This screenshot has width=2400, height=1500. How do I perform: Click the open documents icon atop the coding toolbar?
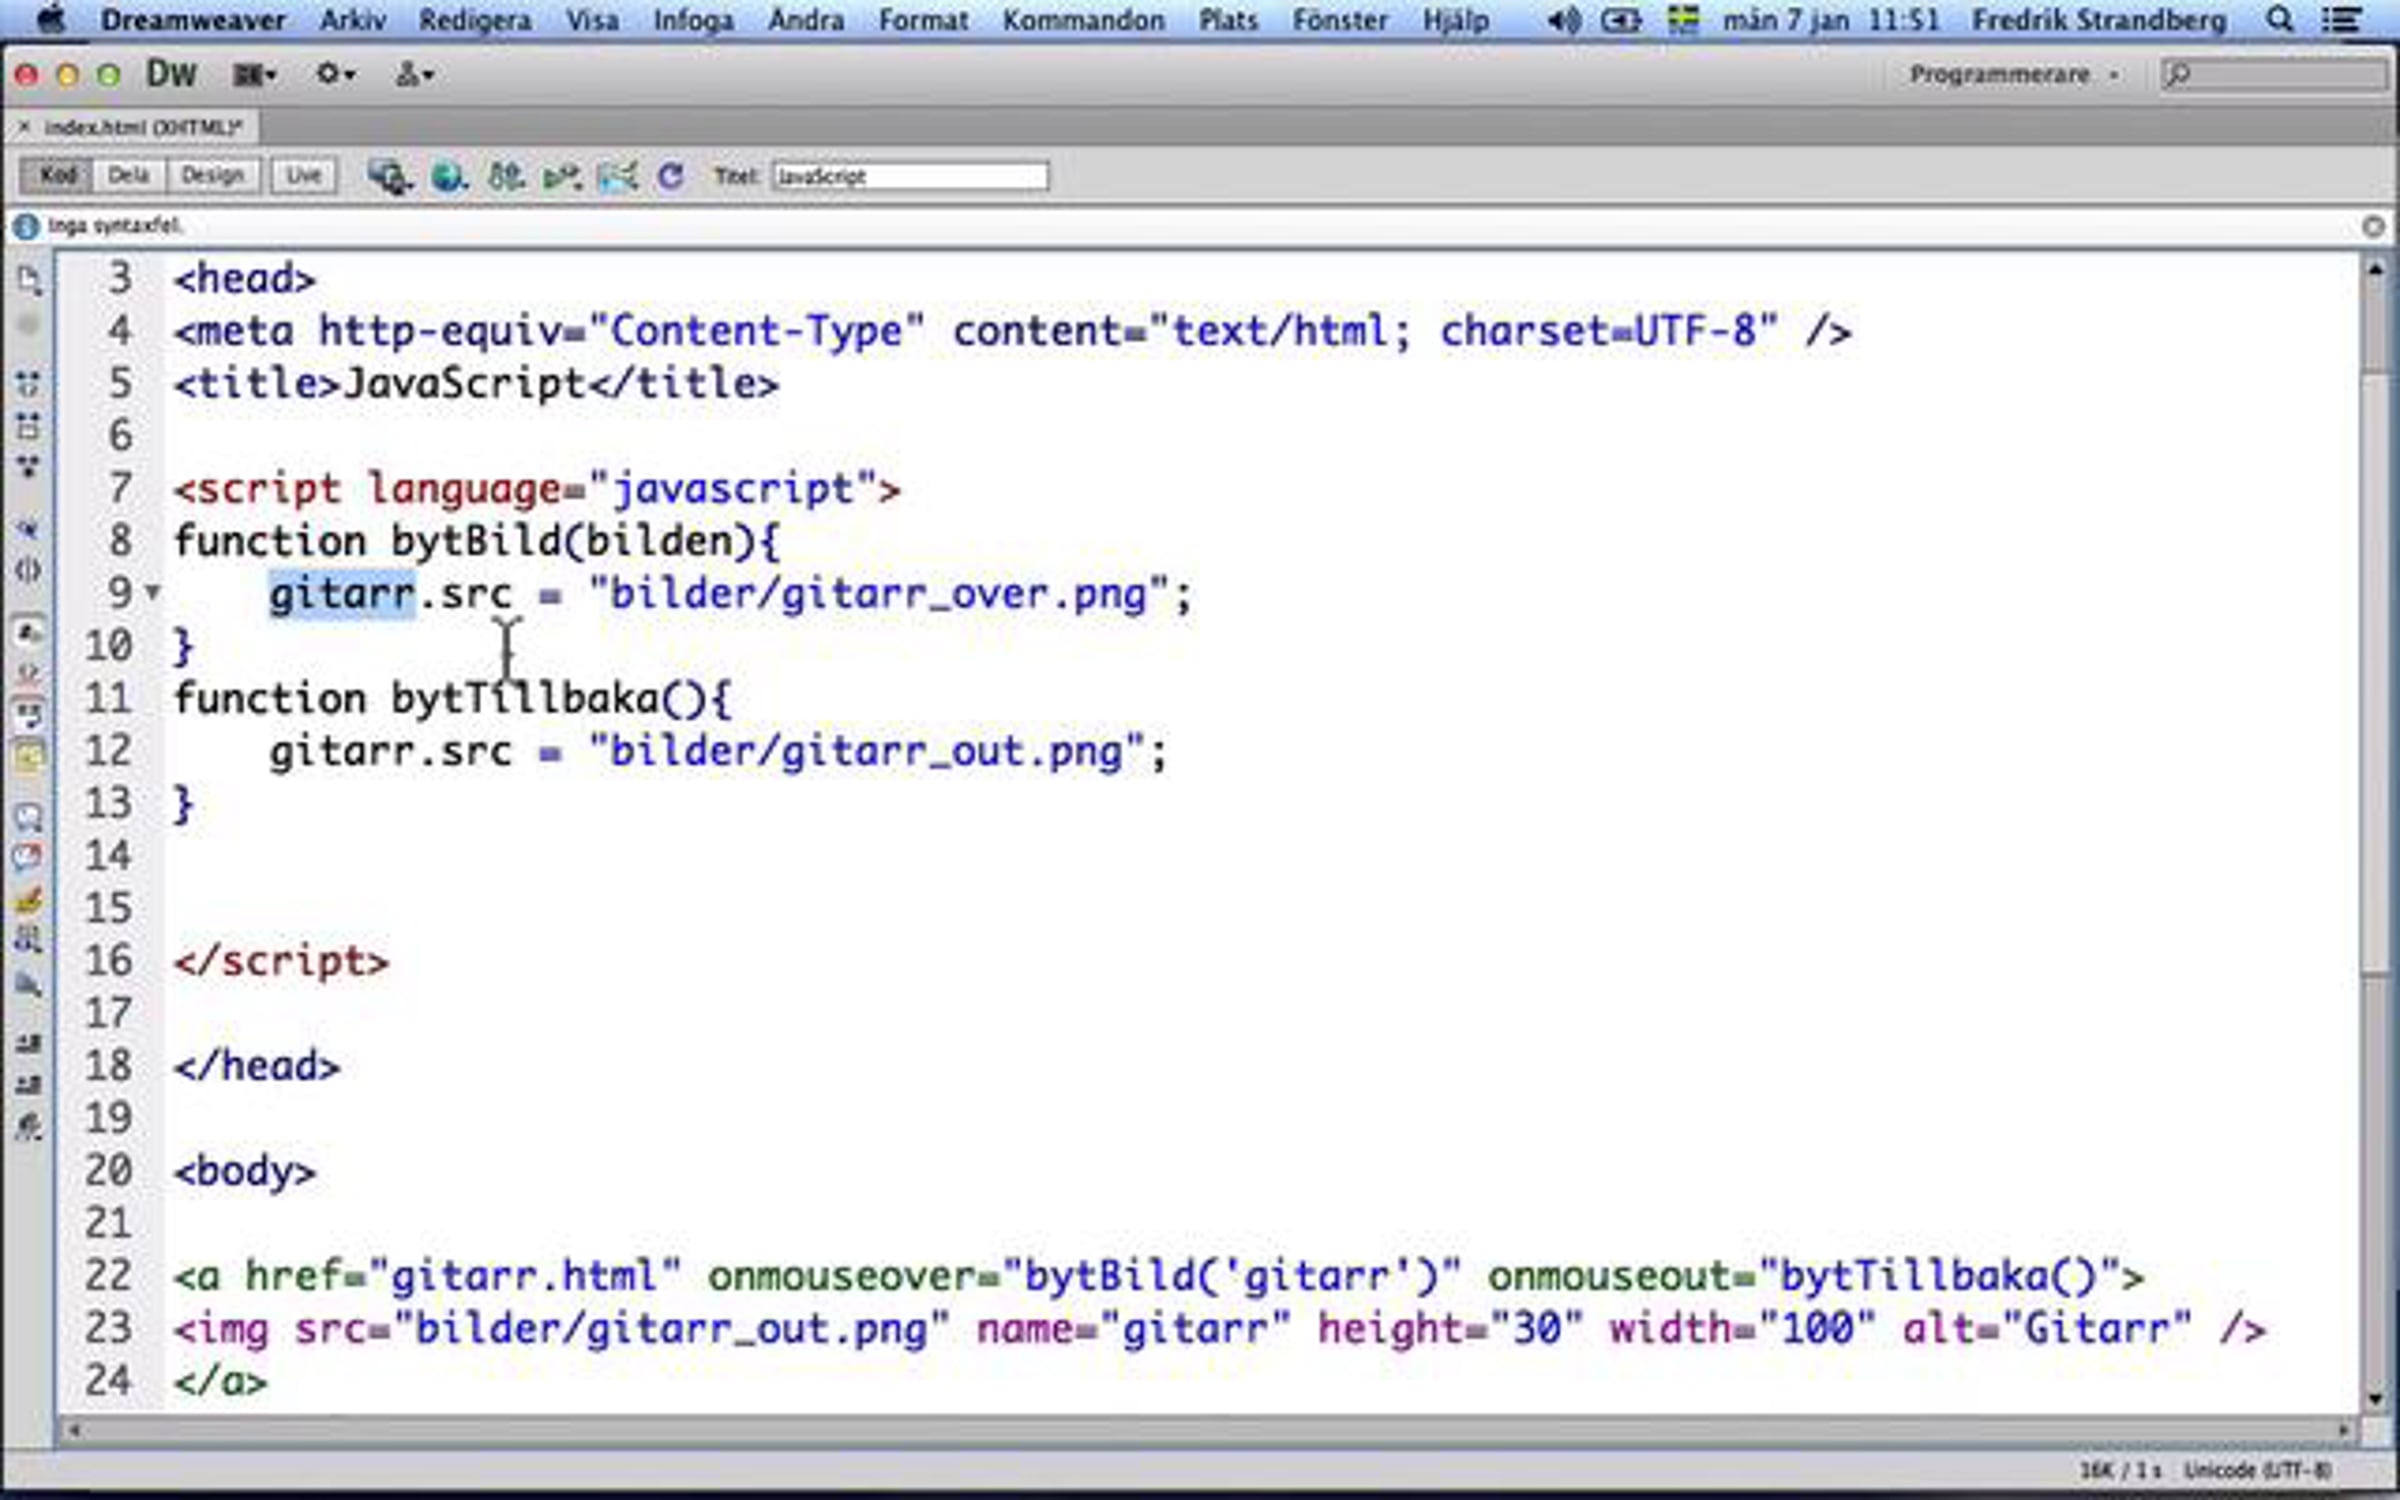pos(29,281)
